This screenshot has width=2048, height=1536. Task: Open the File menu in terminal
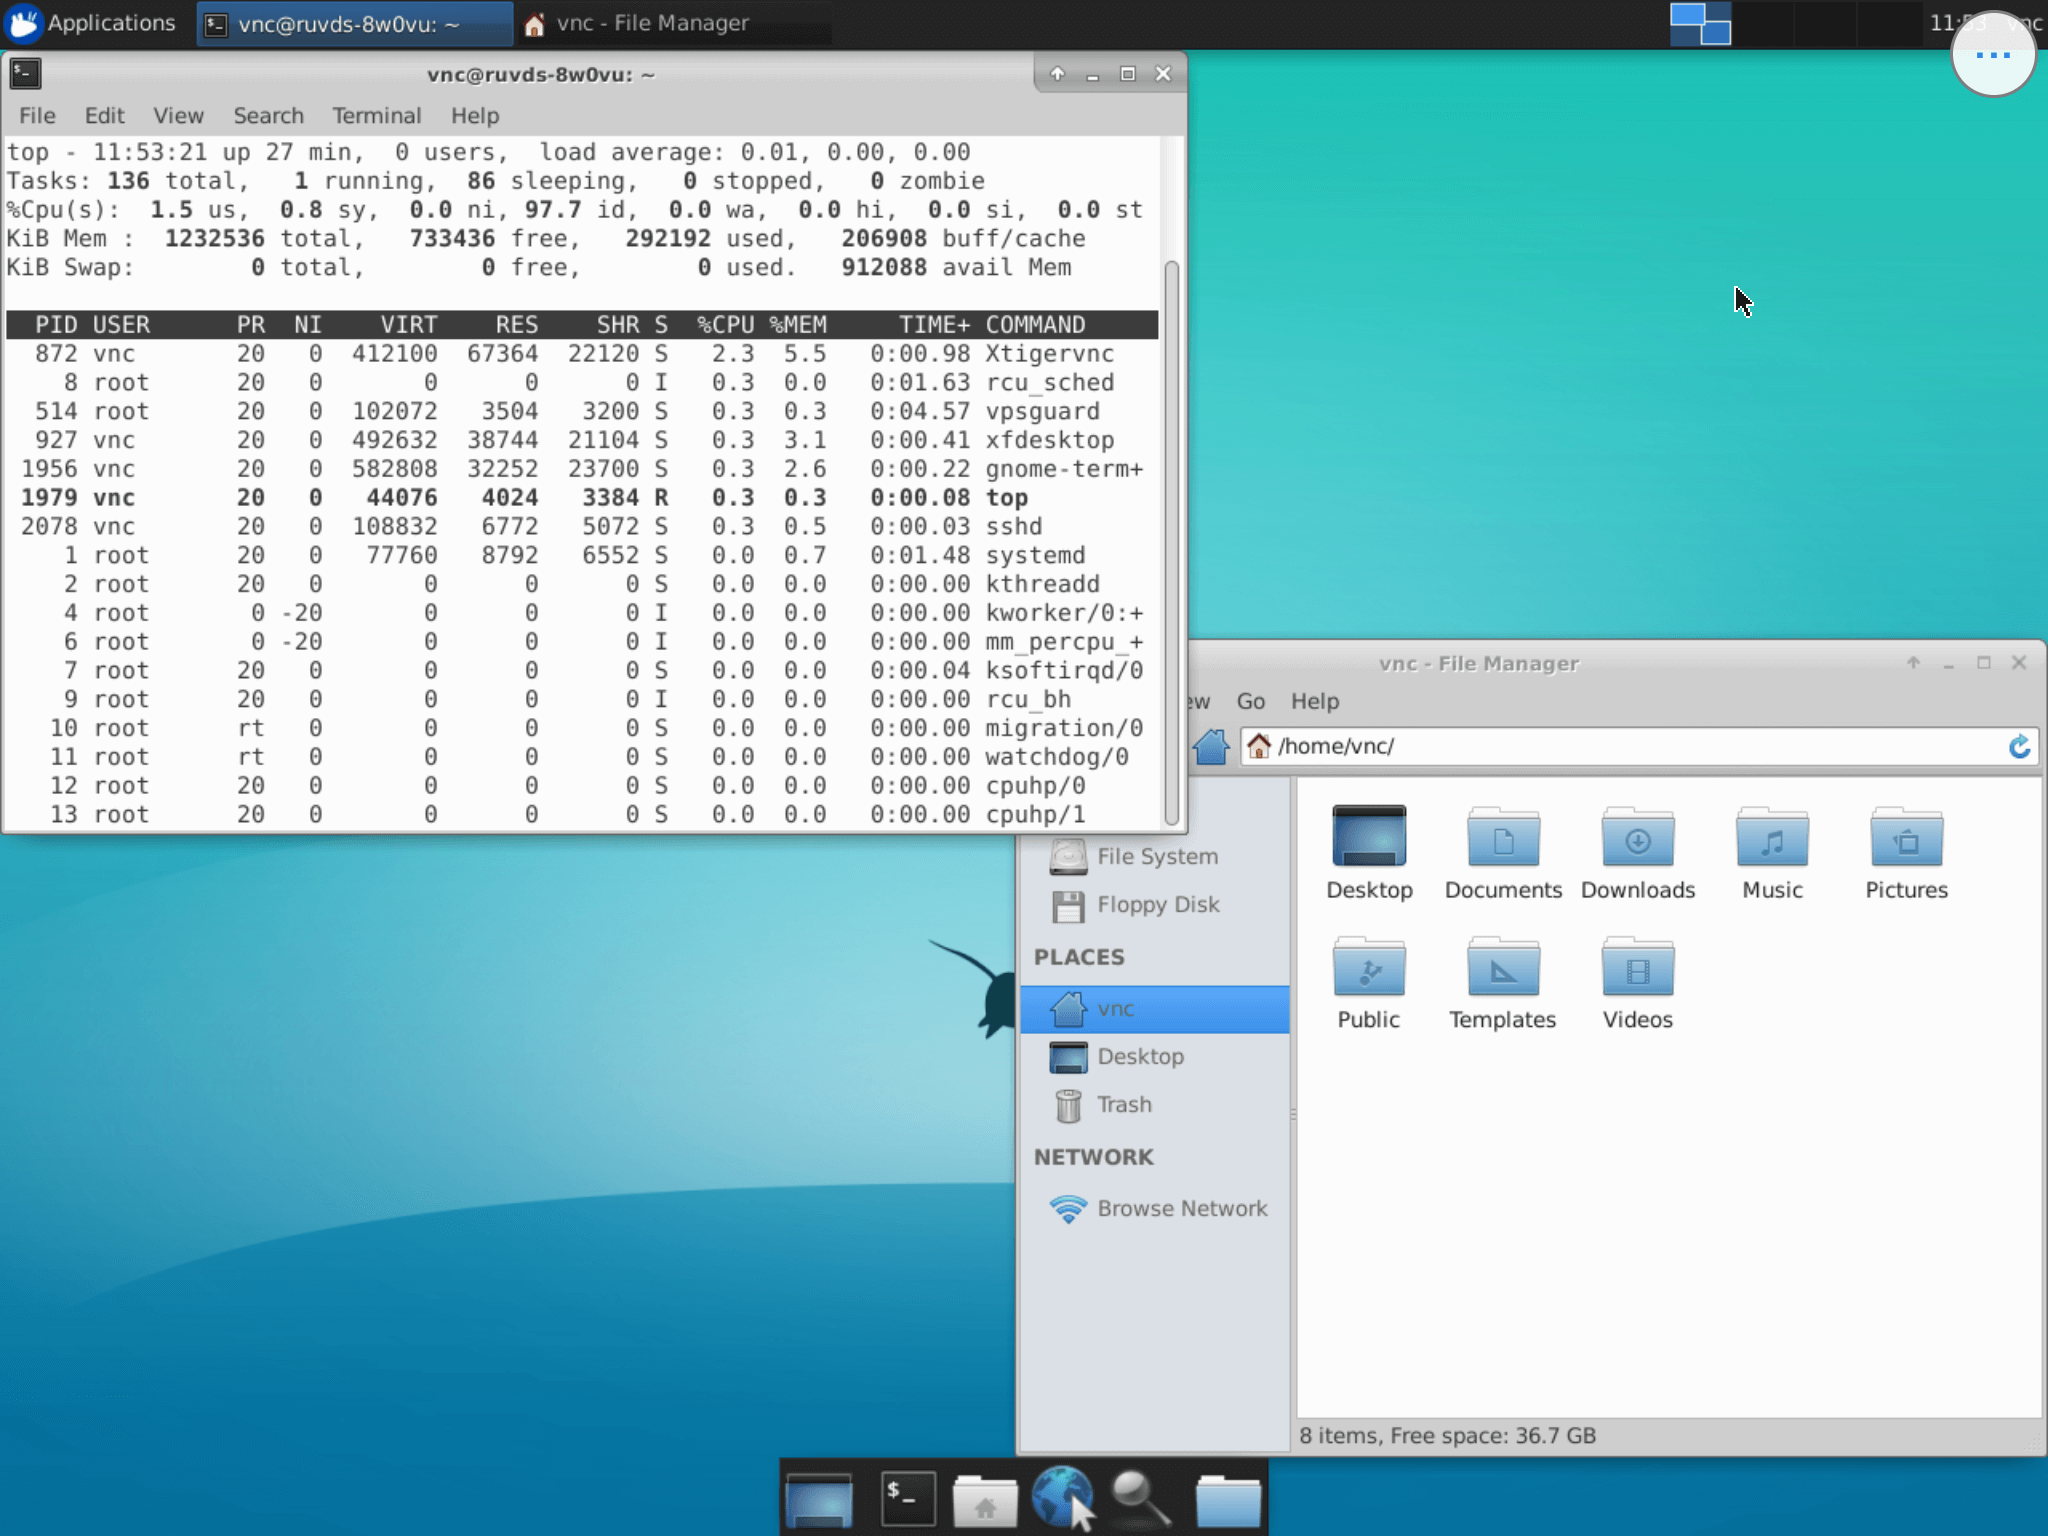(34, 115)
